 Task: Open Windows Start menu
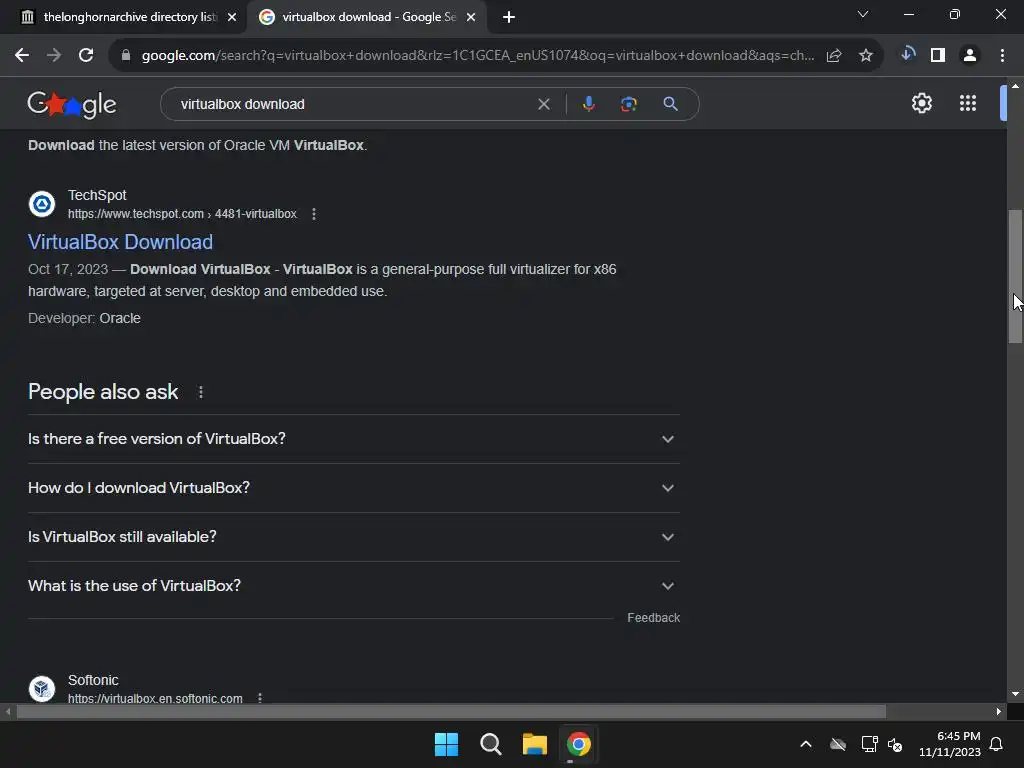point(447,744)
